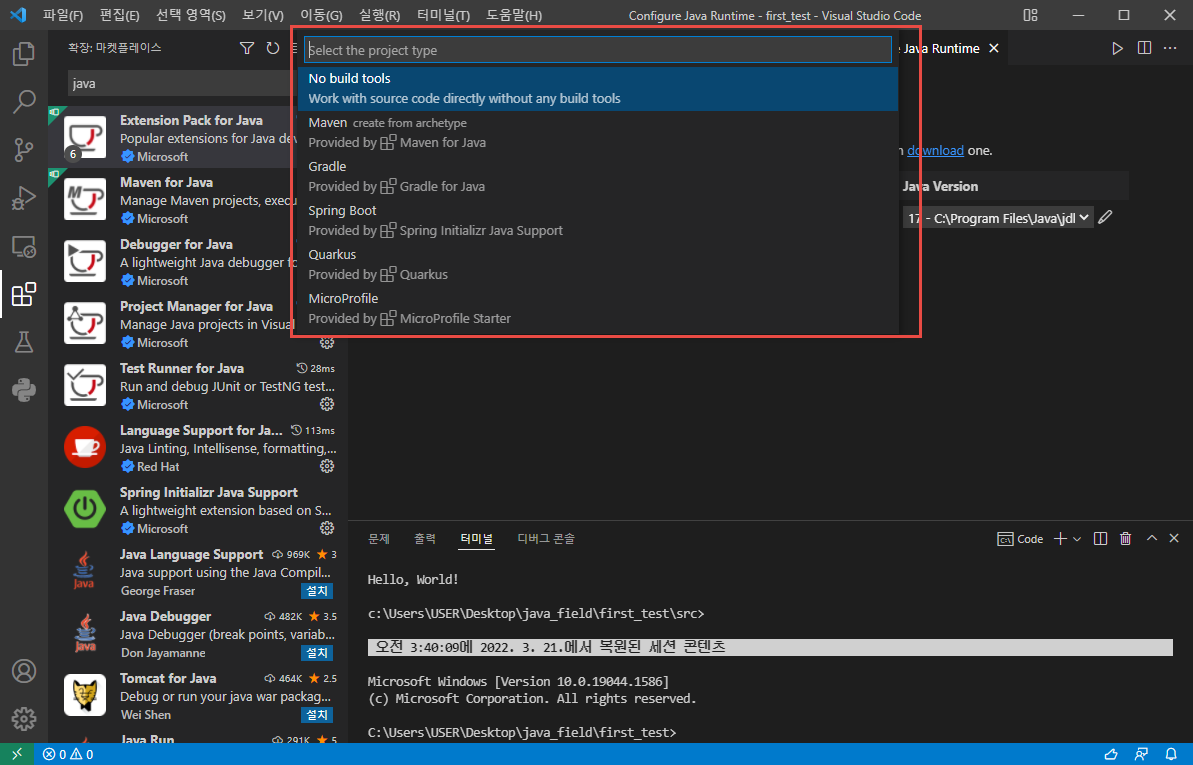Select Quarkus project type
The width and height of the screenshot is (1193, 765).
coord(597,264)
